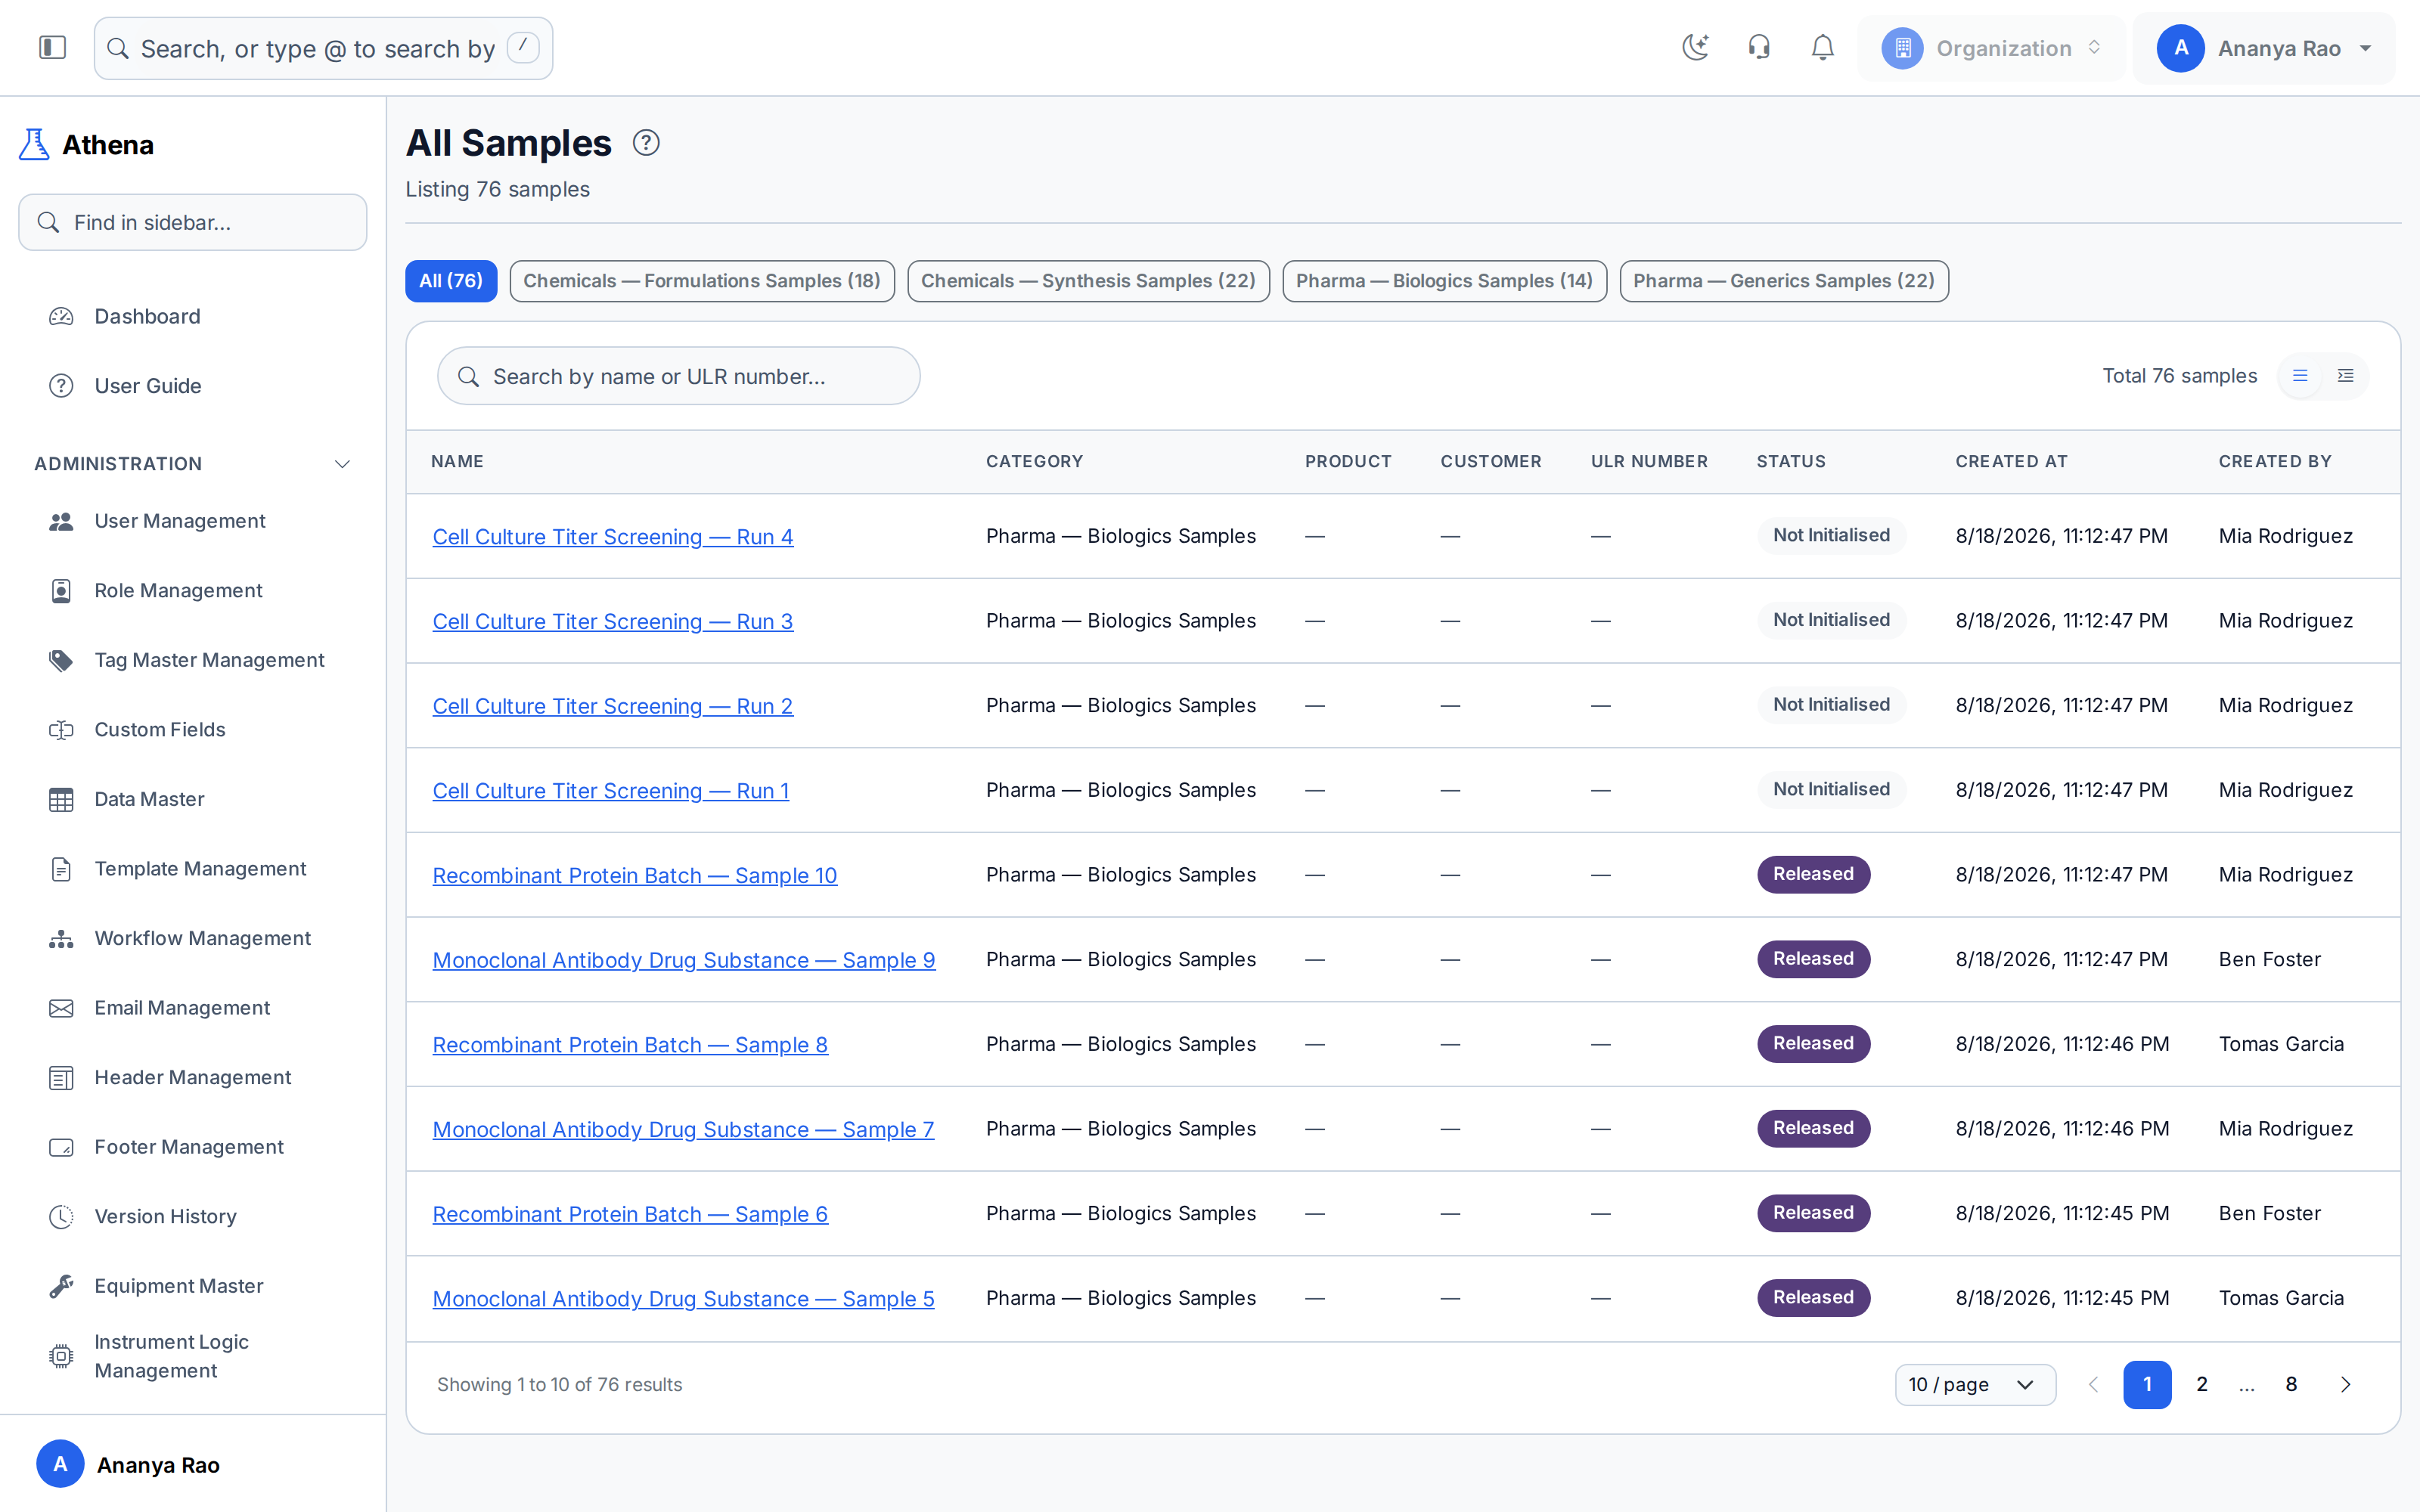This screenshot has width=2420, height=1512.
Task: Click Version History clock icon
Action: point(61,1216)
